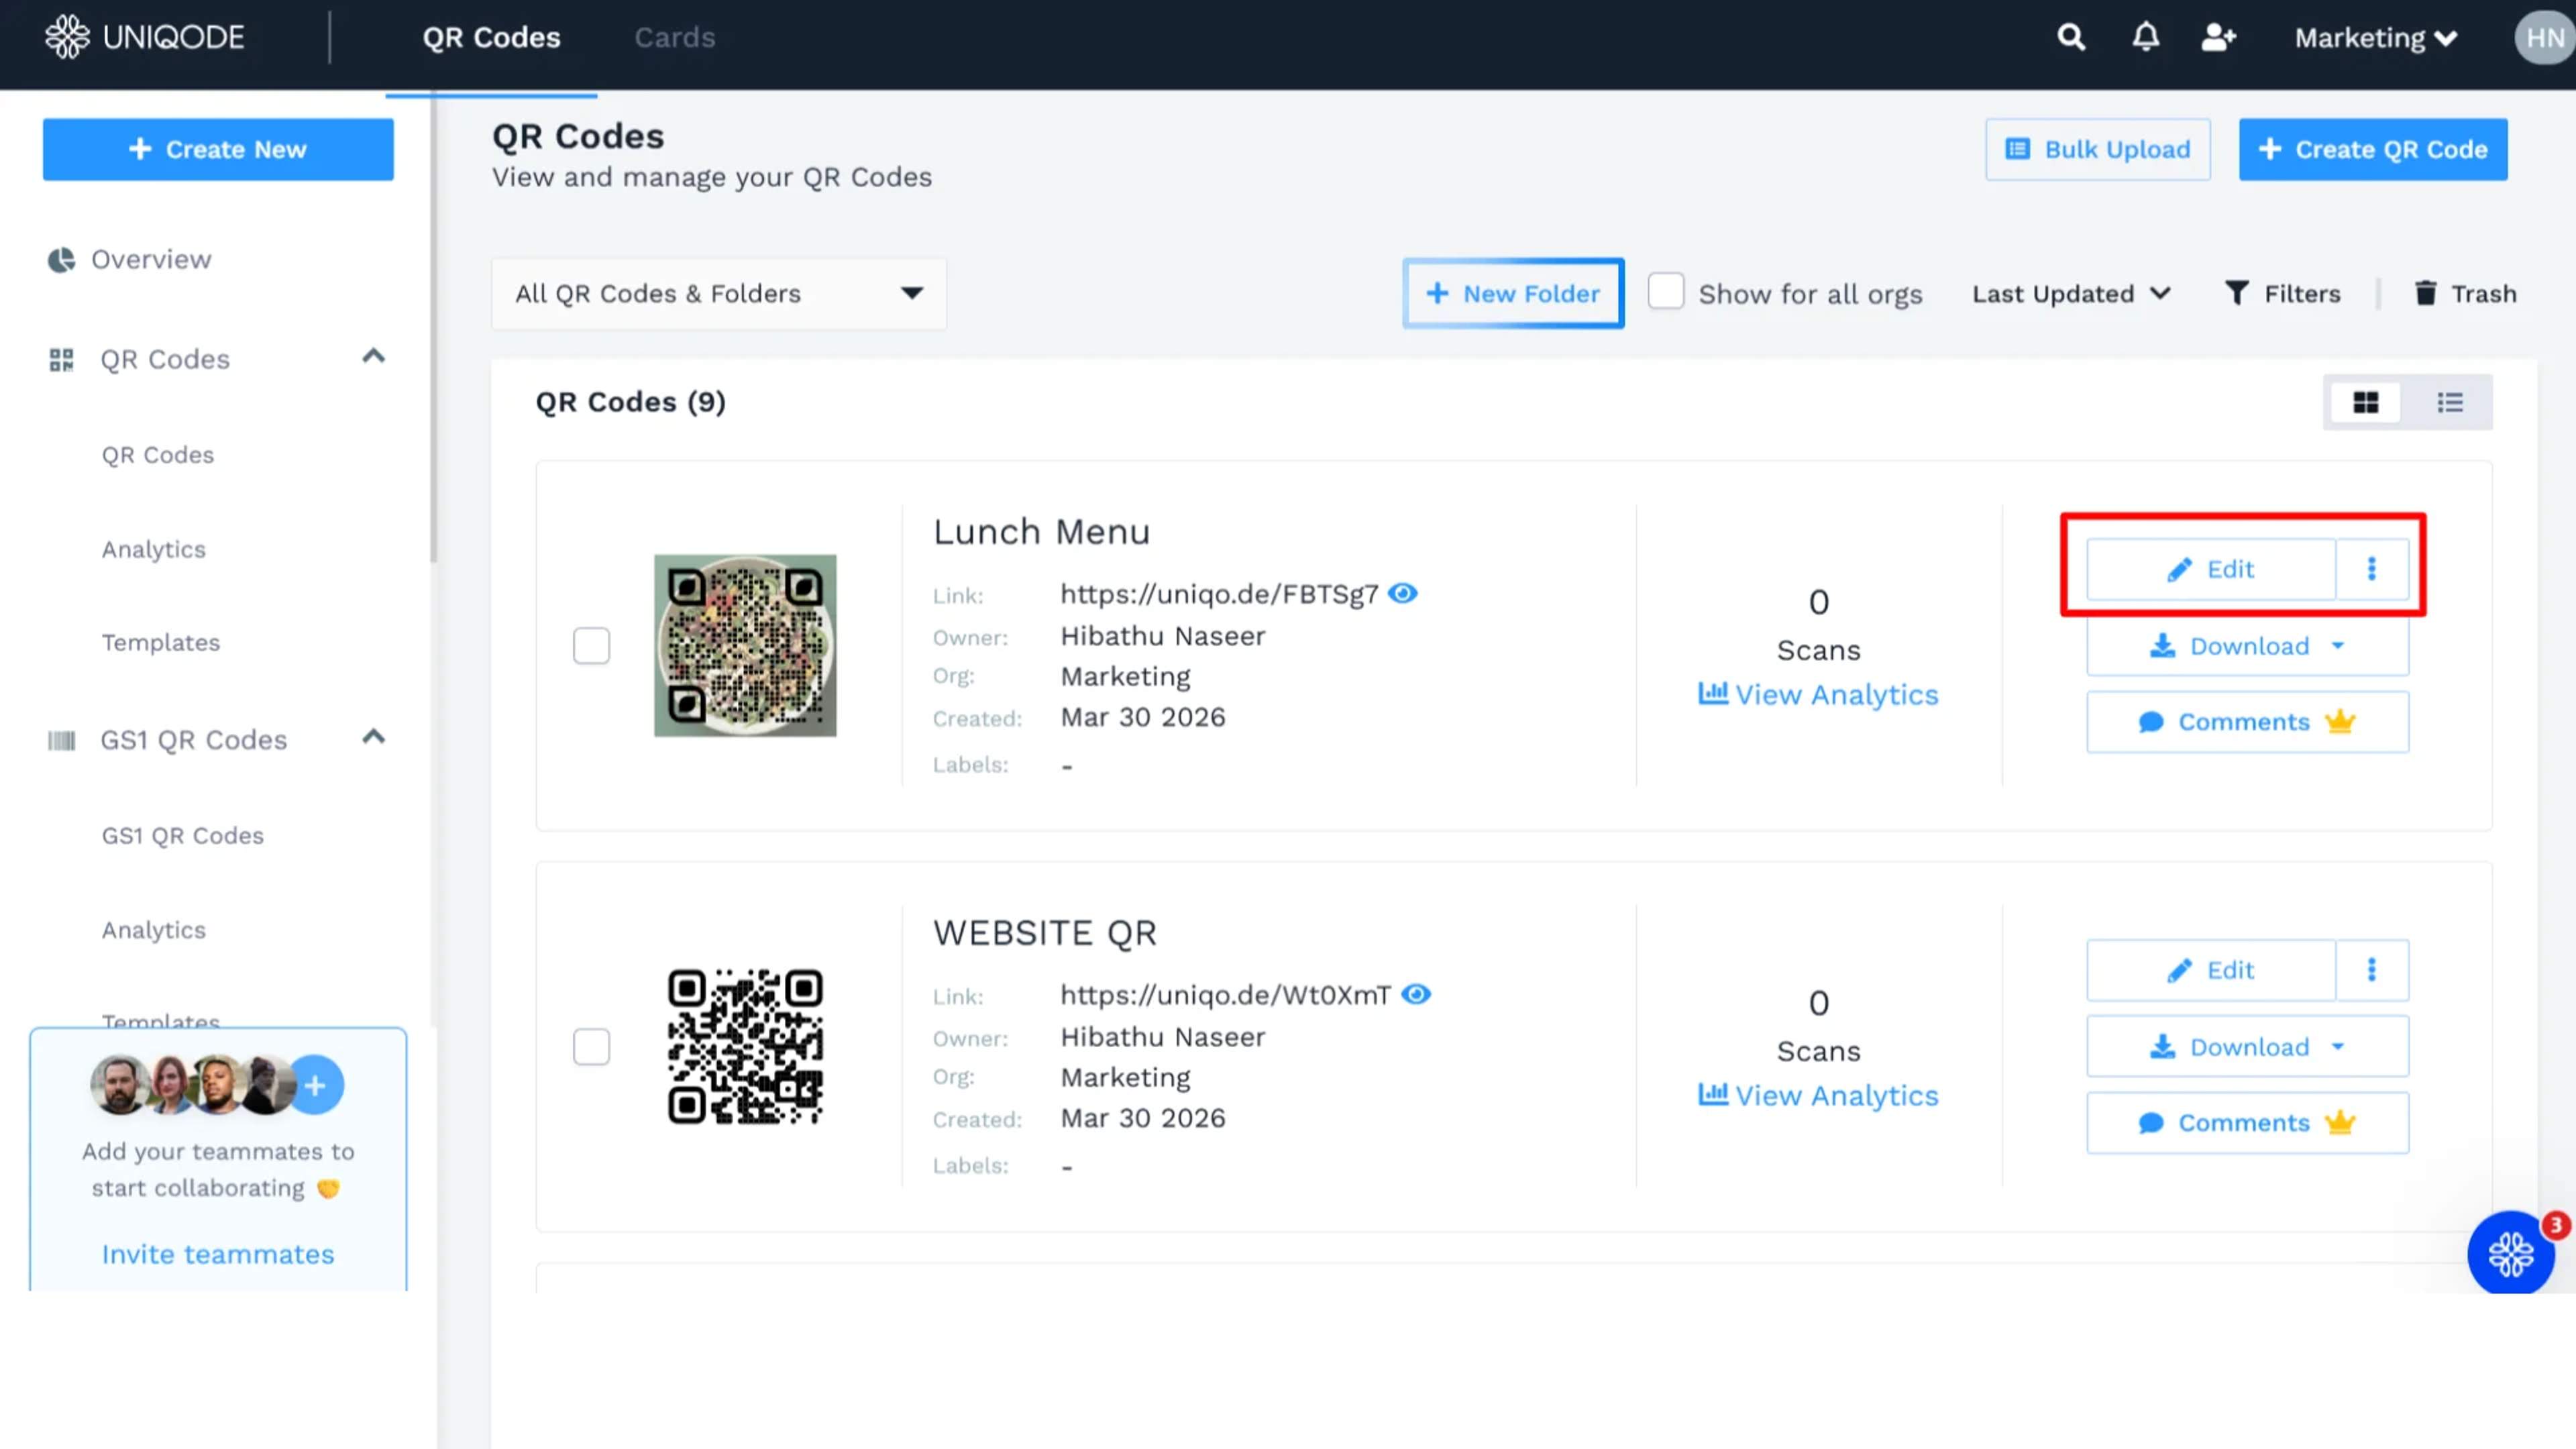This screenshot has width=2576, height=1449.
Task: Click Invite teammates link
Action: tap(218, 1255)
